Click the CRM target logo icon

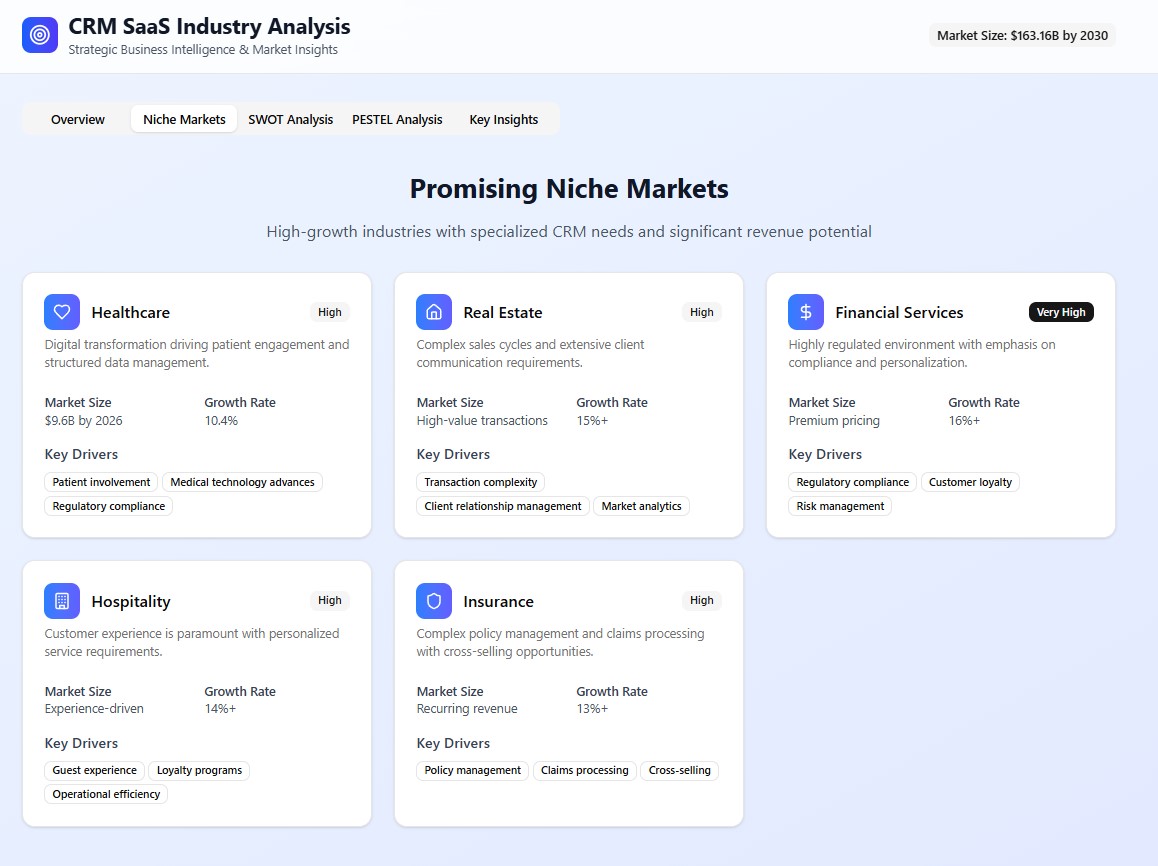pos(40,35)
